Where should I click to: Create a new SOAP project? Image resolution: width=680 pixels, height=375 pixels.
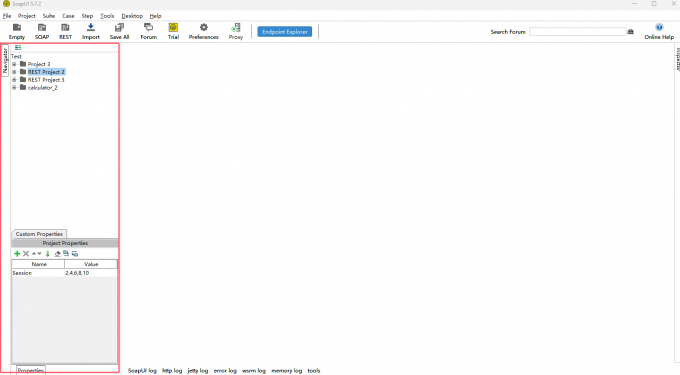(42, 32)
